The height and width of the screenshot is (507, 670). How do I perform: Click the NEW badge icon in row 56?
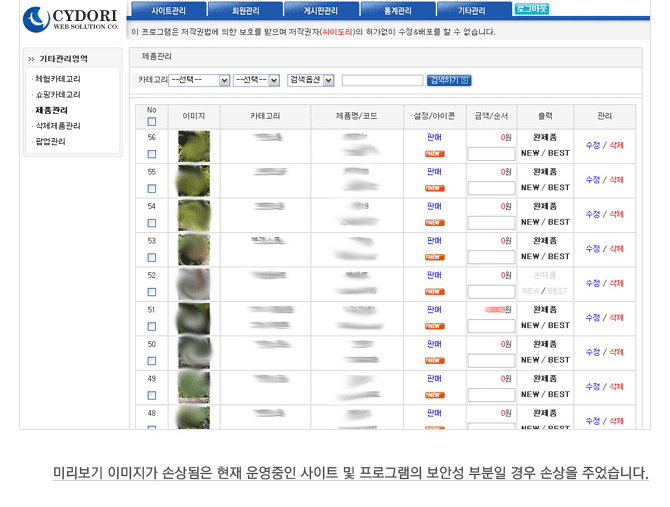click(x=434, y=154)
